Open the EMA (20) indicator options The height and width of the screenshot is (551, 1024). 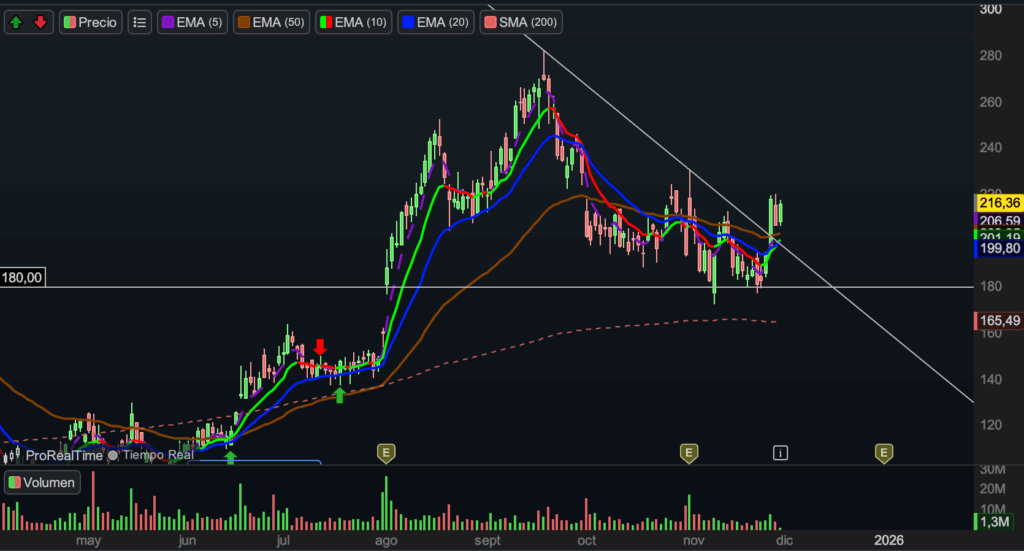click(436, 21)
